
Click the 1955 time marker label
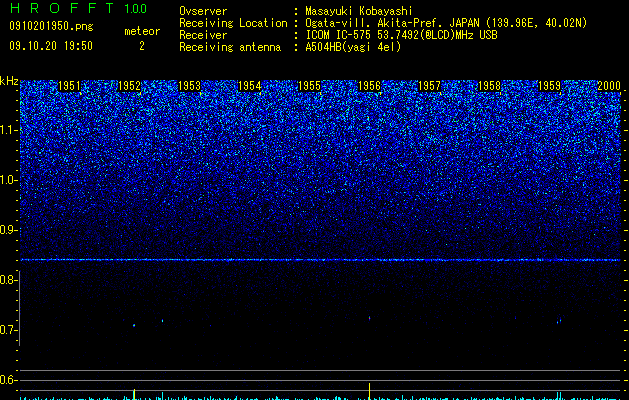click(309, 86)
